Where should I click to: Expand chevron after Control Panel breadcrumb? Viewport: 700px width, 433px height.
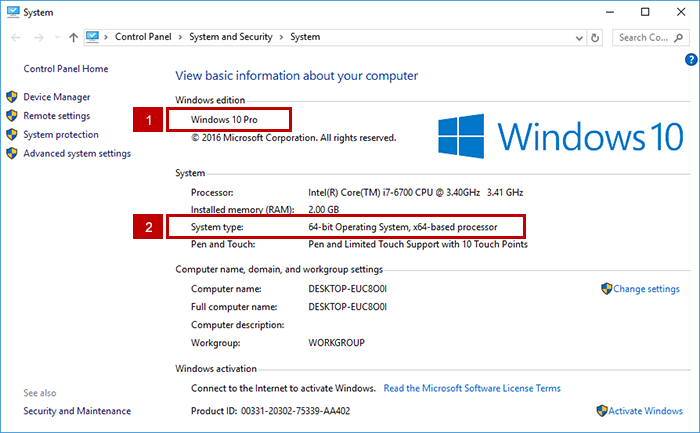pyautogui.click(x=180, y=37)
